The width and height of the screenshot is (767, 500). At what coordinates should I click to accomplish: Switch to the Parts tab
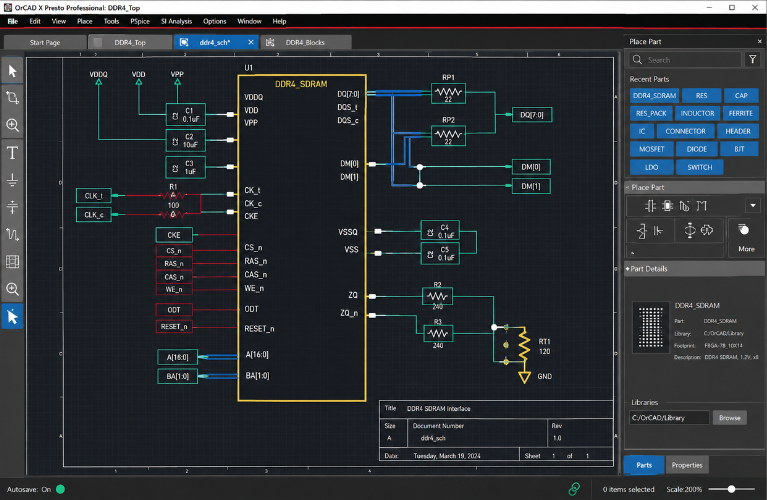(x=644, y=465)
